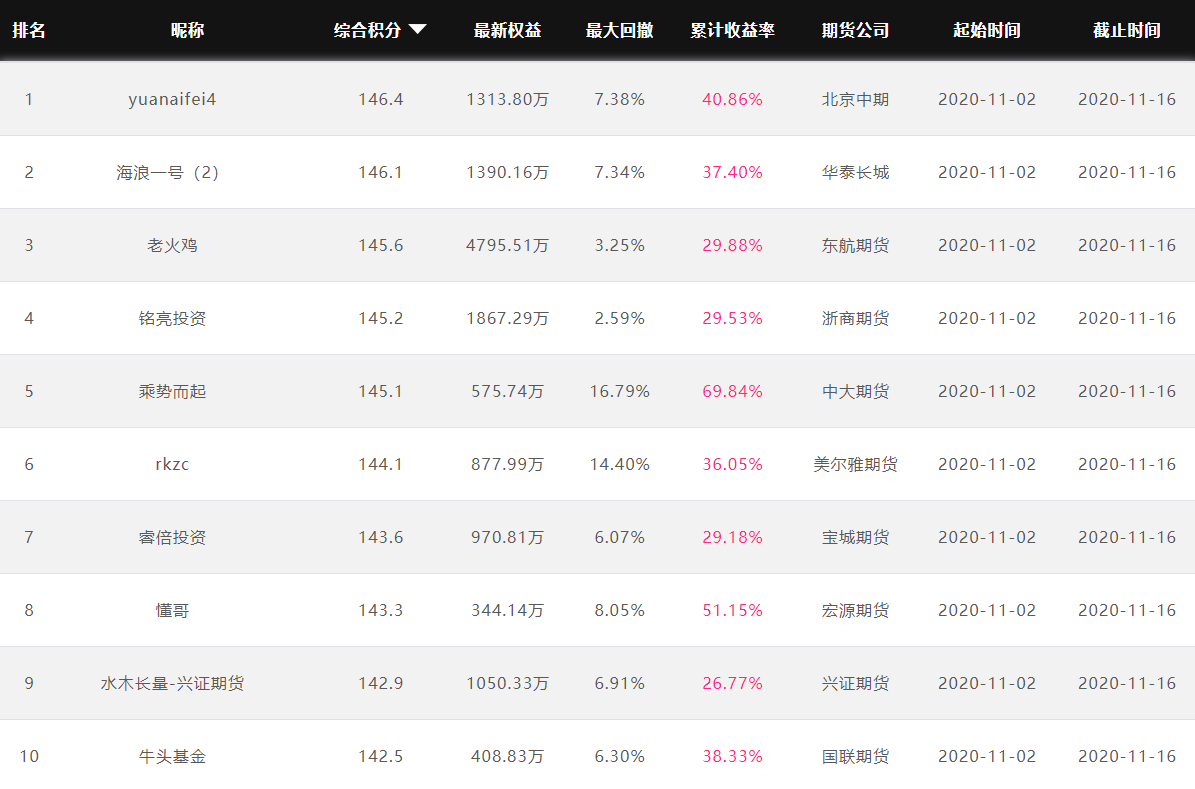Click company 中大期货

click(855, 392)
